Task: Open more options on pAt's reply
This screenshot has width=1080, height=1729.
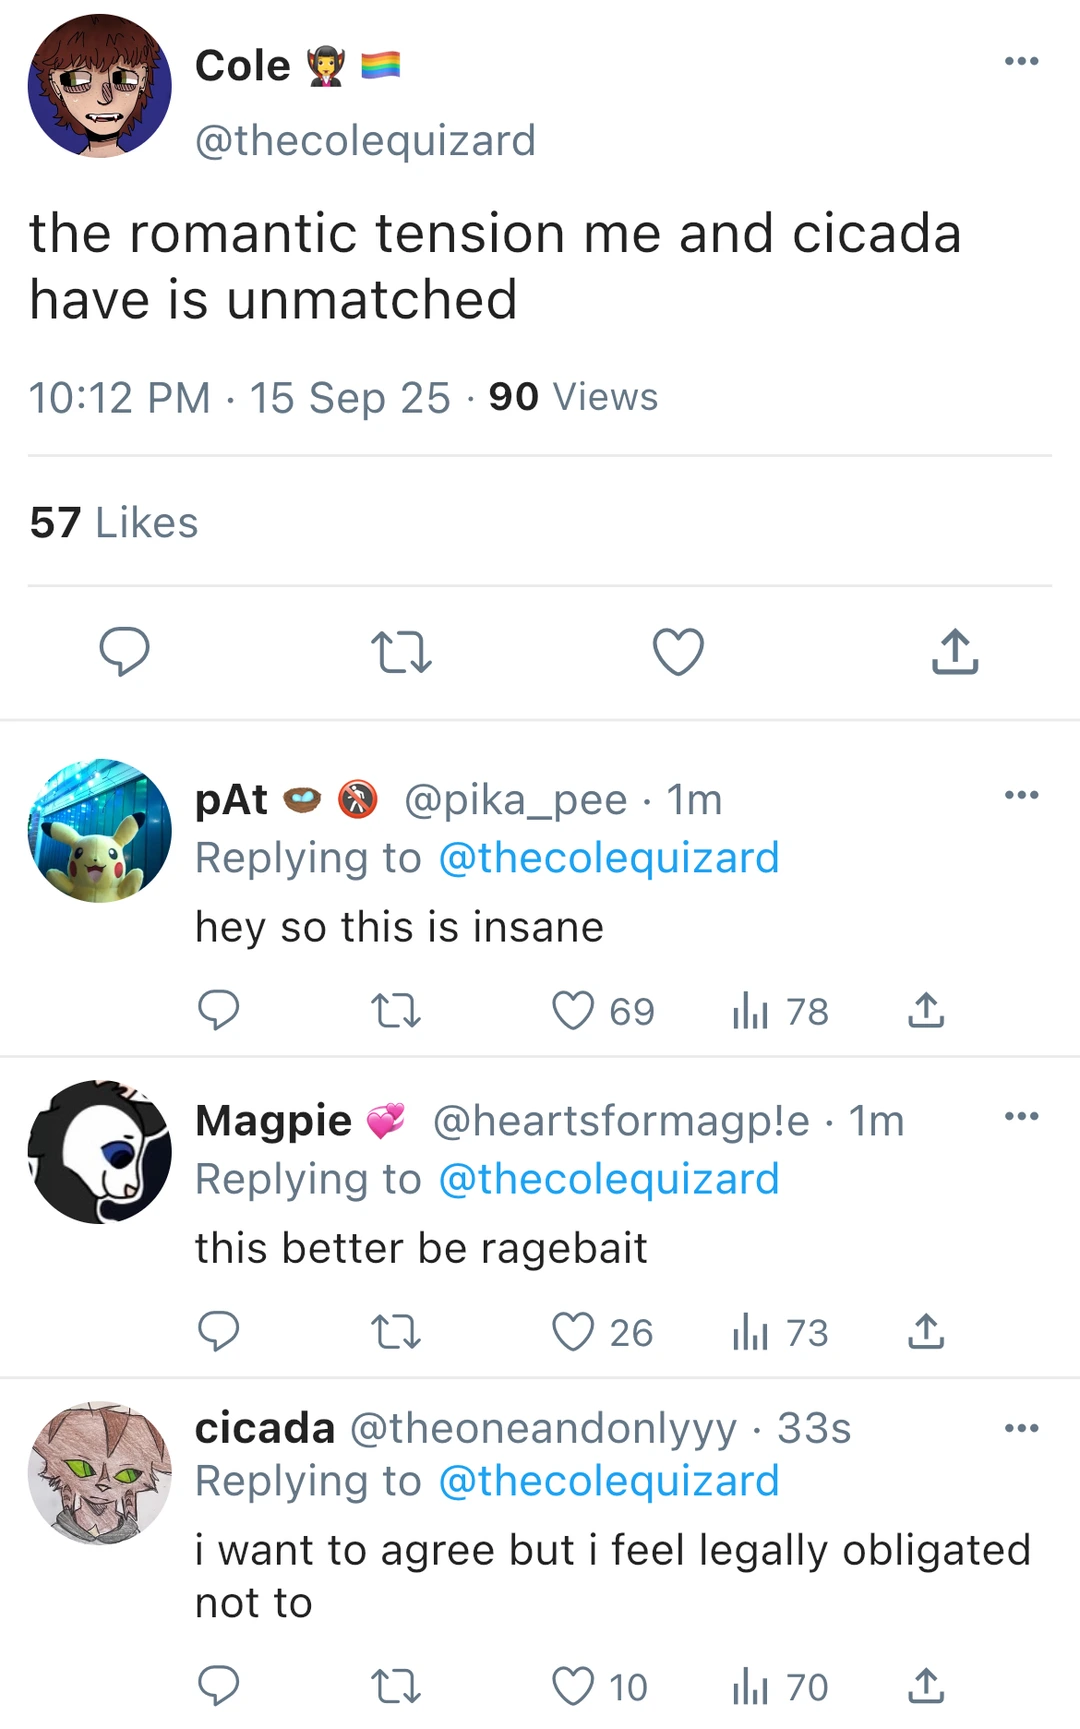Action: (x=1021, y=796)
